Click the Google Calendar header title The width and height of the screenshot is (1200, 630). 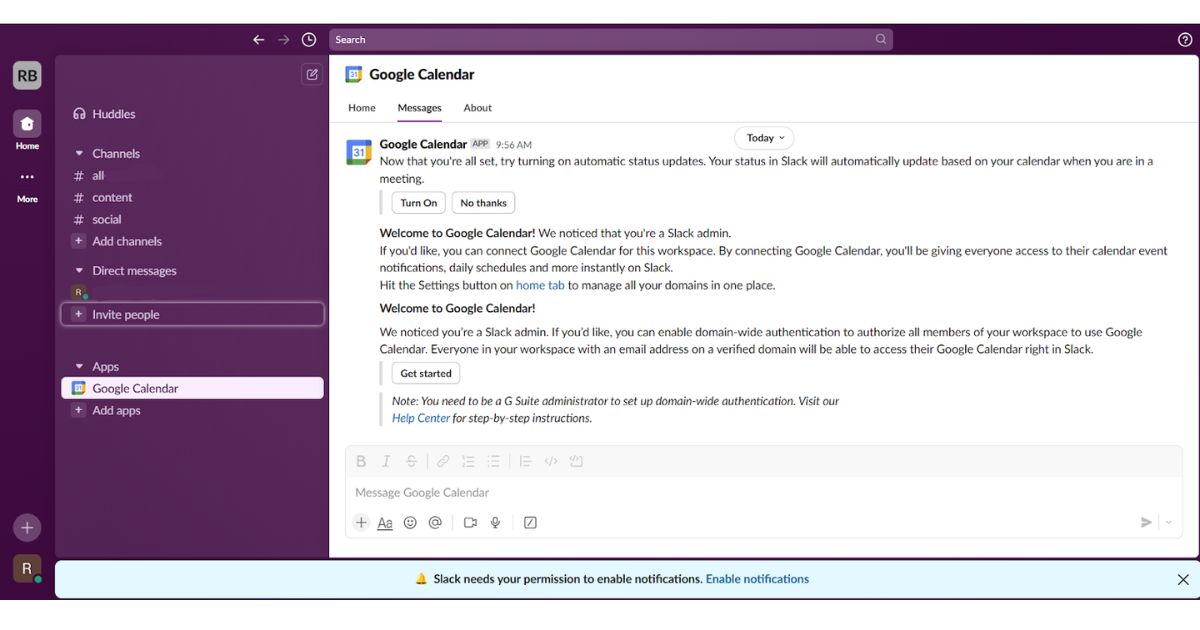(422, 74)
